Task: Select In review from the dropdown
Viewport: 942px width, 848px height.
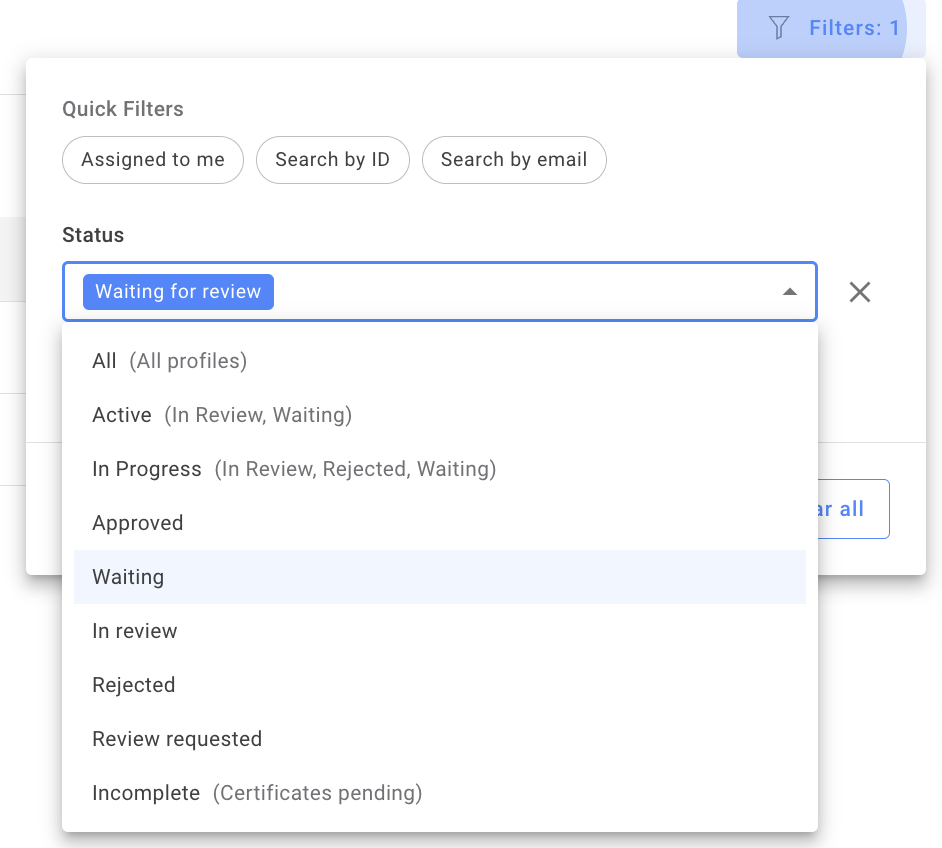Action: 135,631
